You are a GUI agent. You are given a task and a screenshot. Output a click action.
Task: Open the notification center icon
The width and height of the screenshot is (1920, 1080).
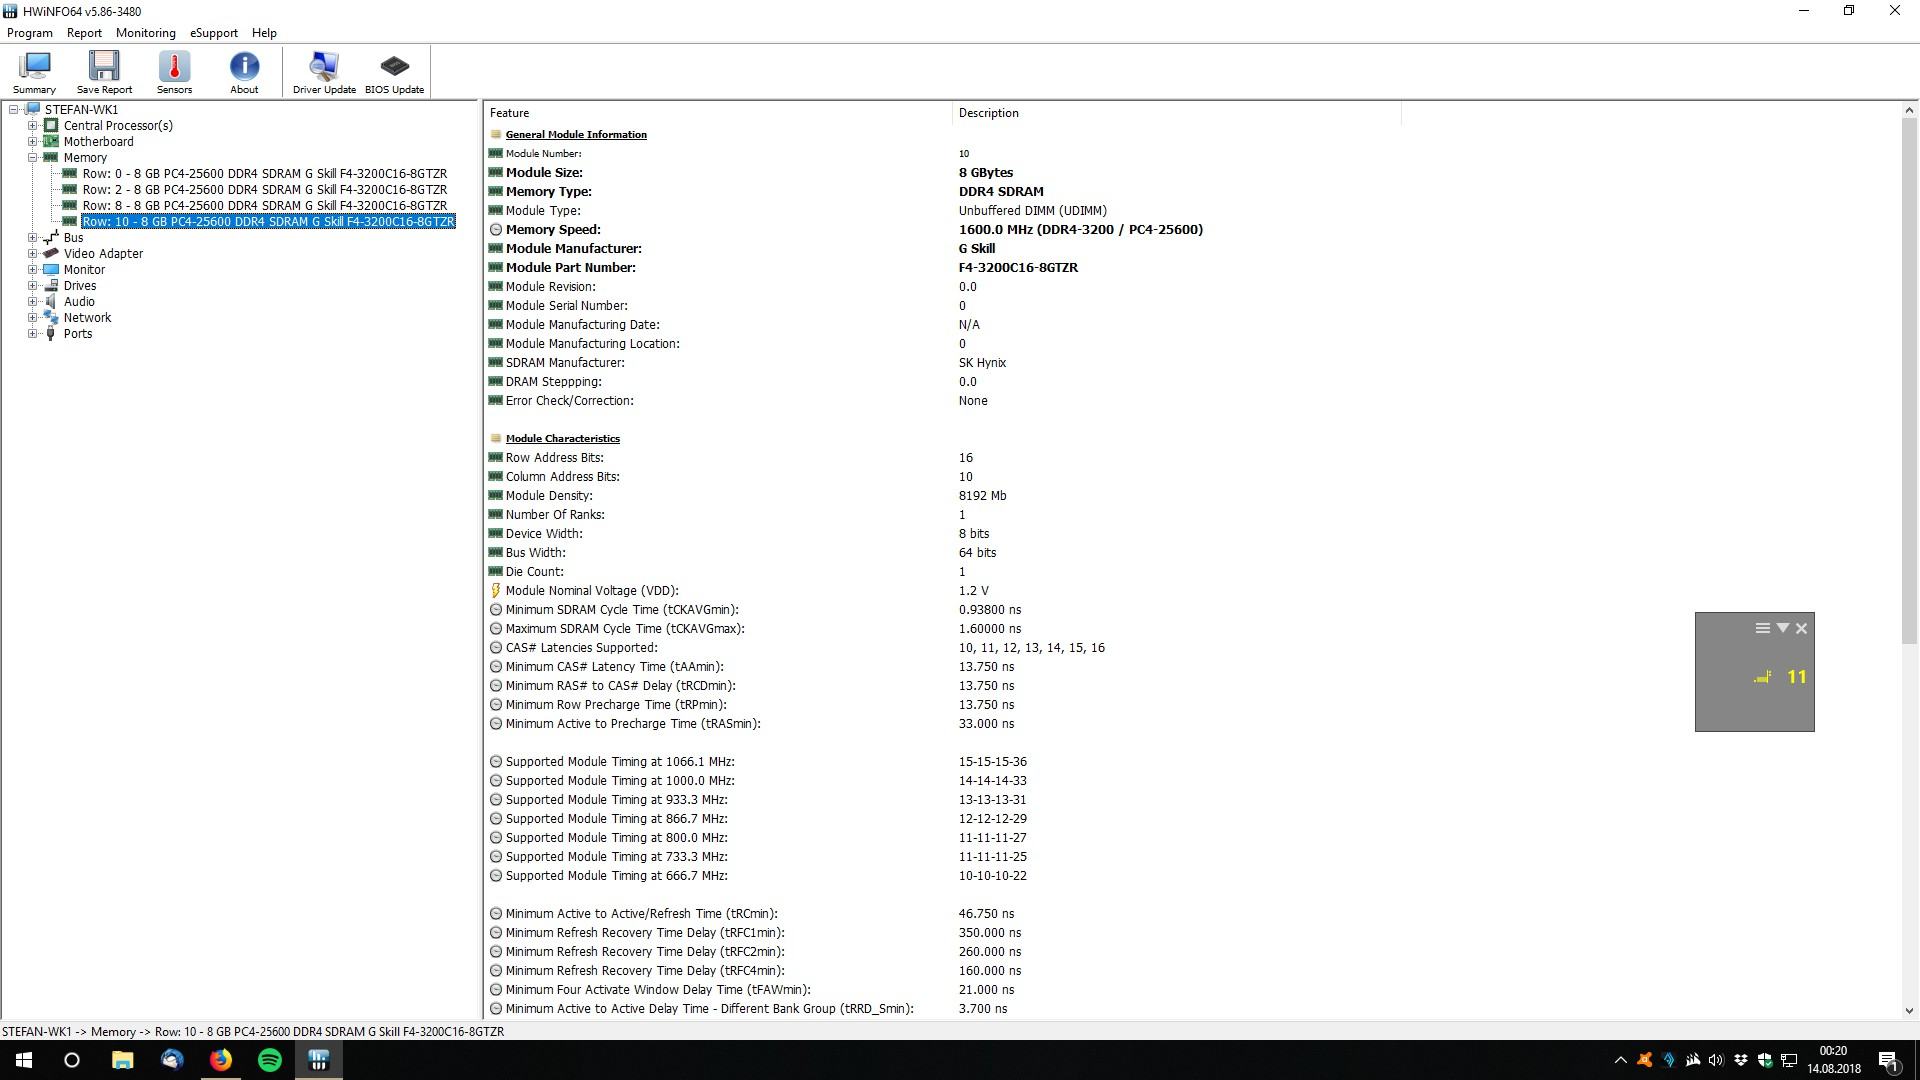[x=1889, y=1061]
